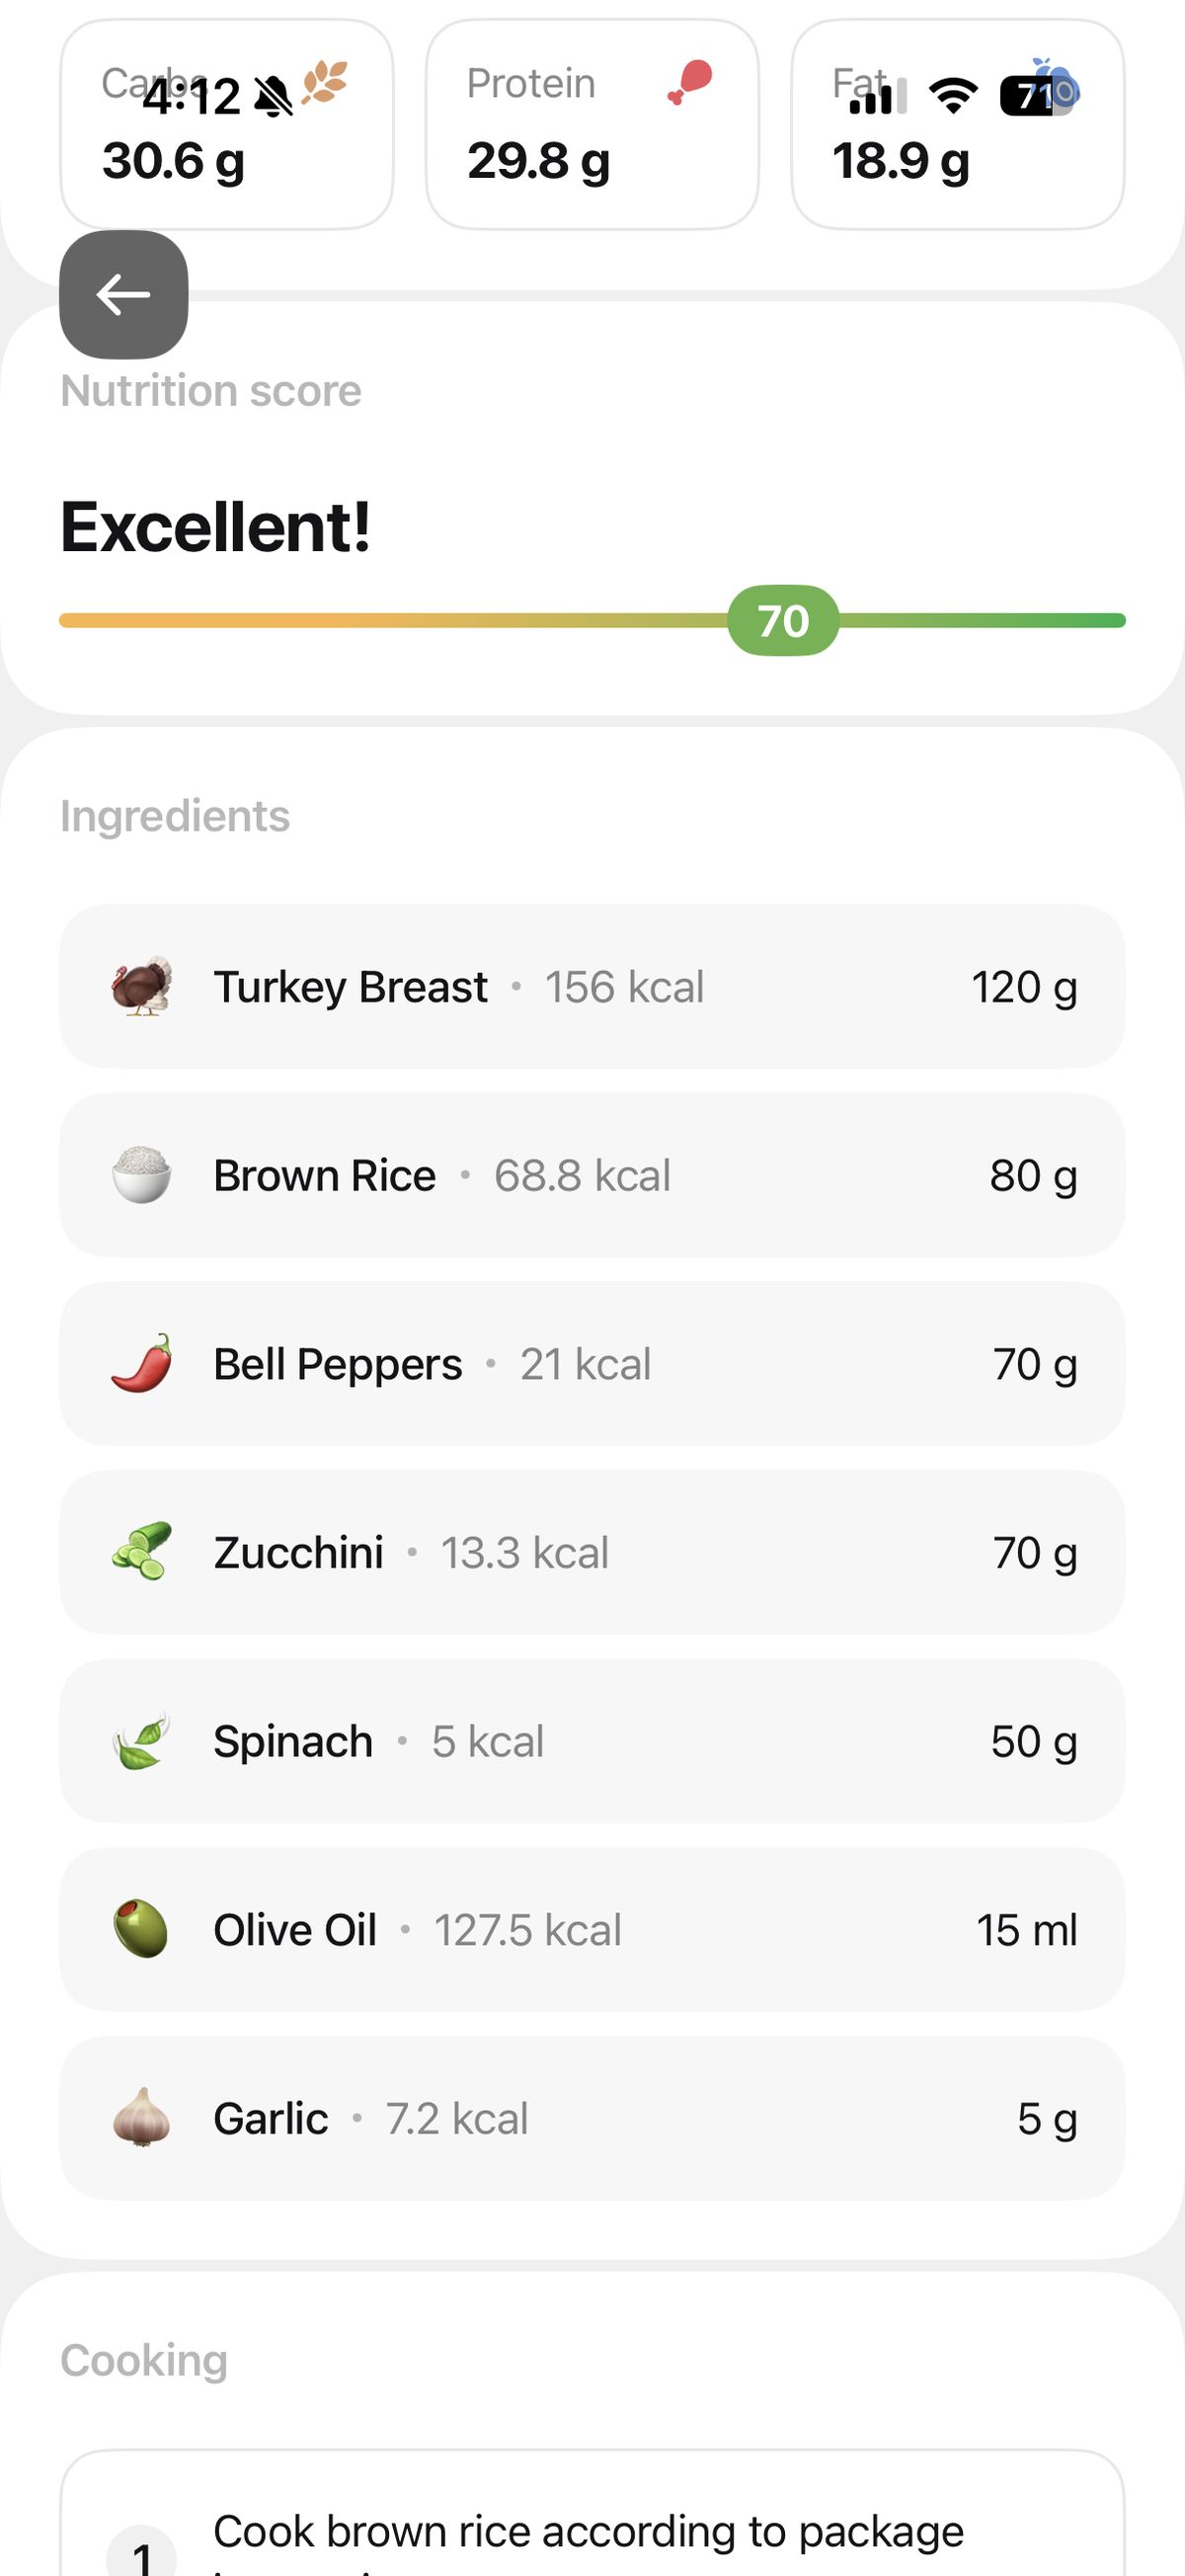Tap the spinach leaves icon
Screen dimensions: 1185x2576
tap(141, 1741)
